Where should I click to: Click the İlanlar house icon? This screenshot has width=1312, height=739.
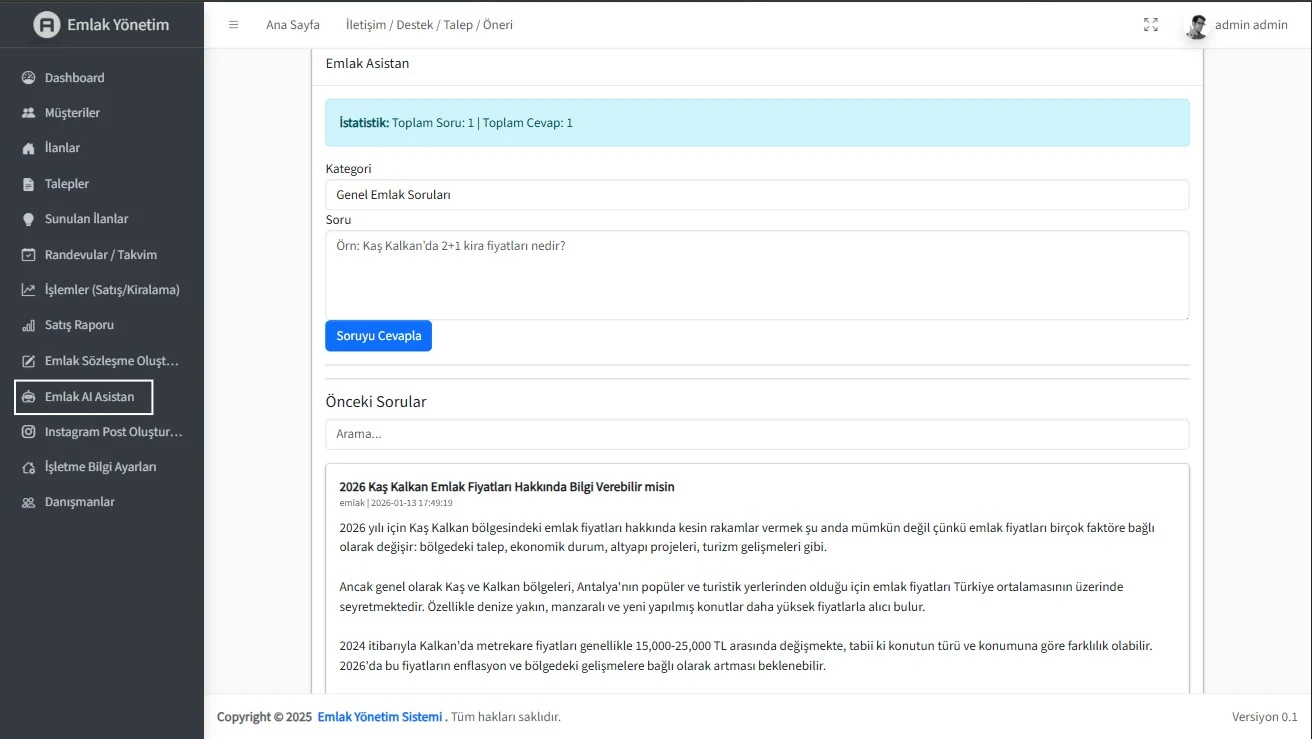point(28,148)
